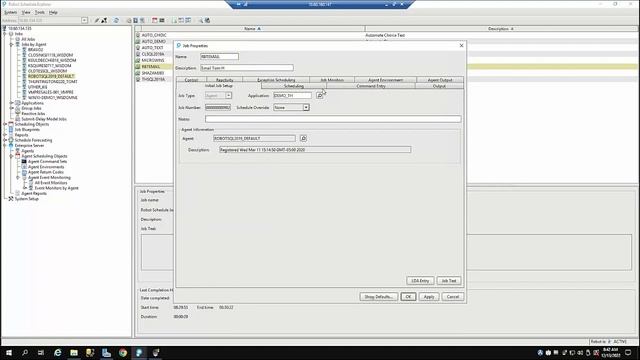
Task: Open Google Chrome from the taskbar
Action: [123, 353]
